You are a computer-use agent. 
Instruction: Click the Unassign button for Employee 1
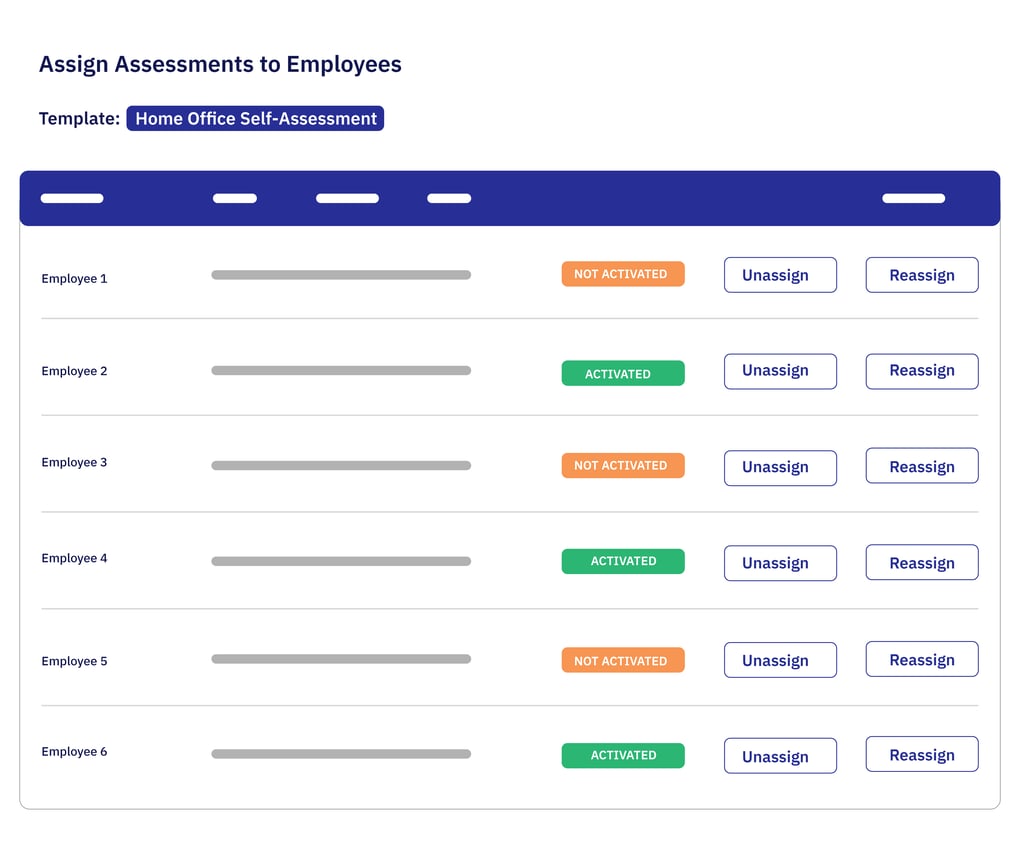(780, 274)
